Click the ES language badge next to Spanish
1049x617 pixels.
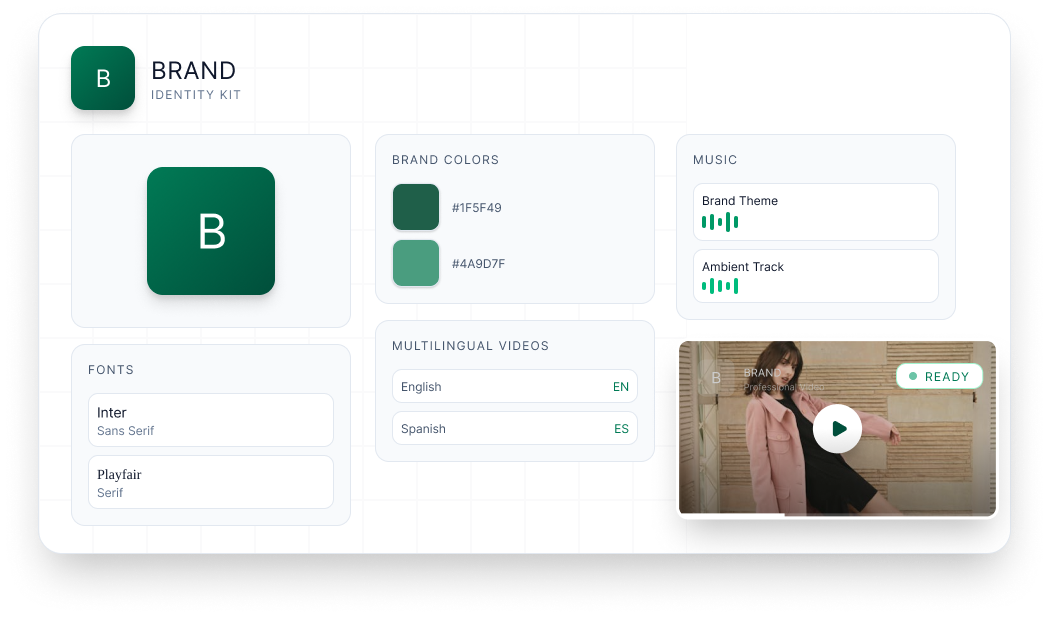[x=621, y=428]
